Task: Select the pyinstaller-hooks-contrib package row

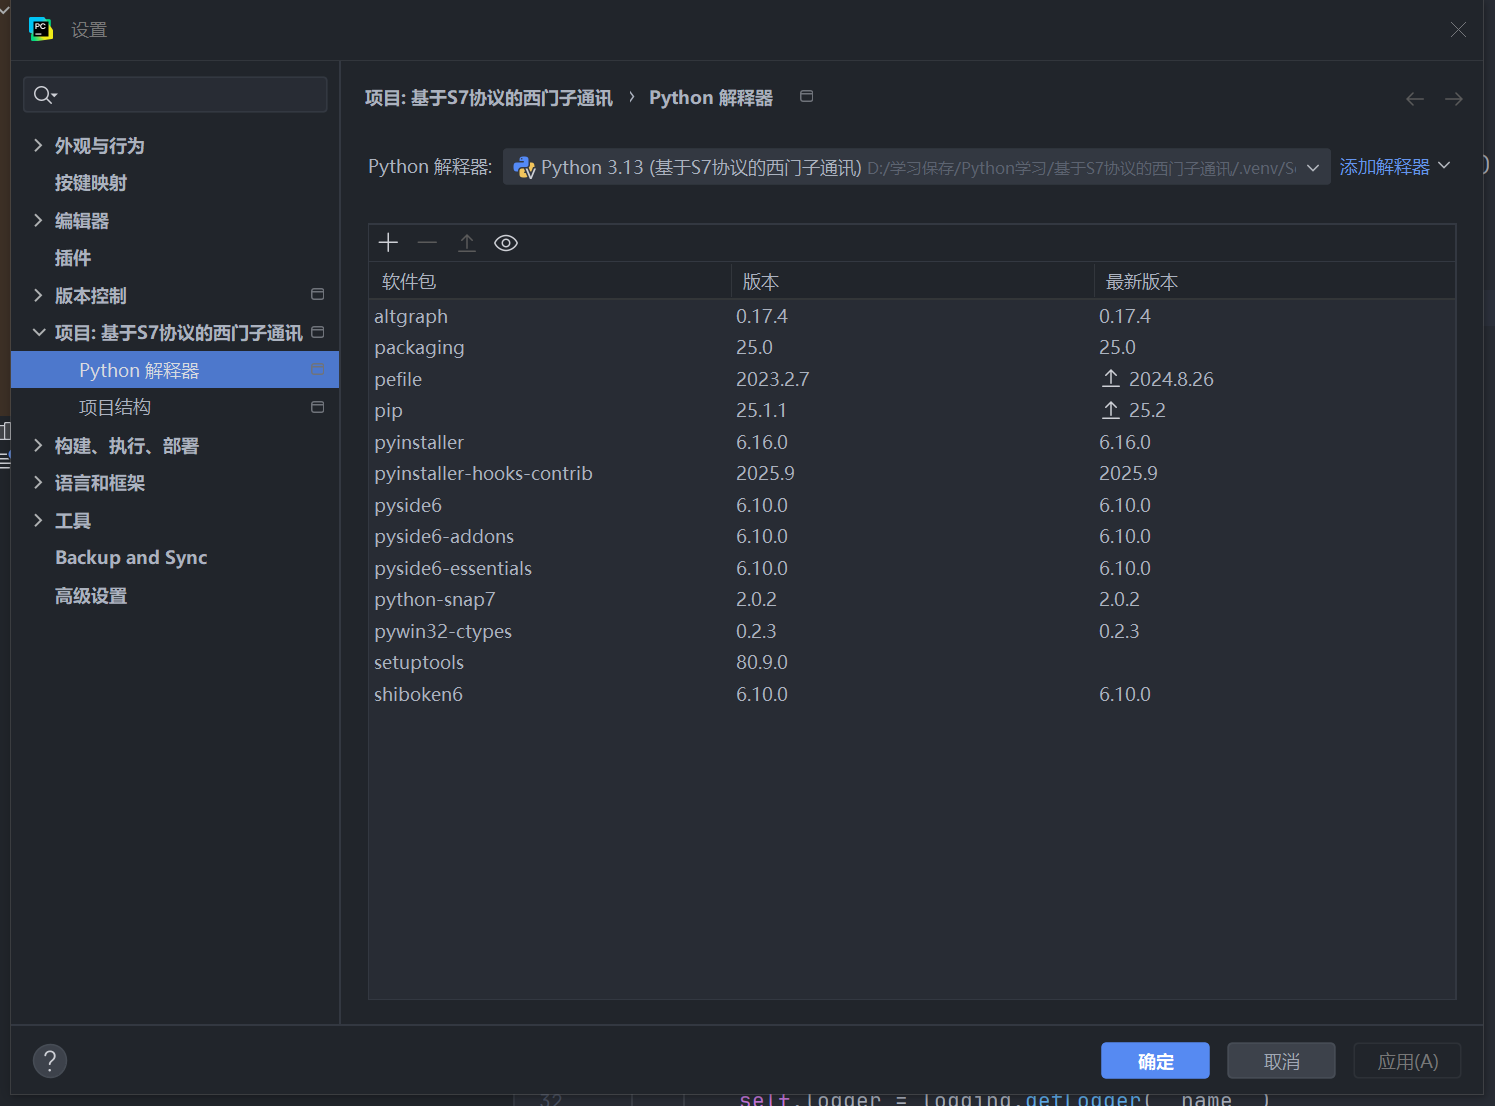Action: (912, 473)
